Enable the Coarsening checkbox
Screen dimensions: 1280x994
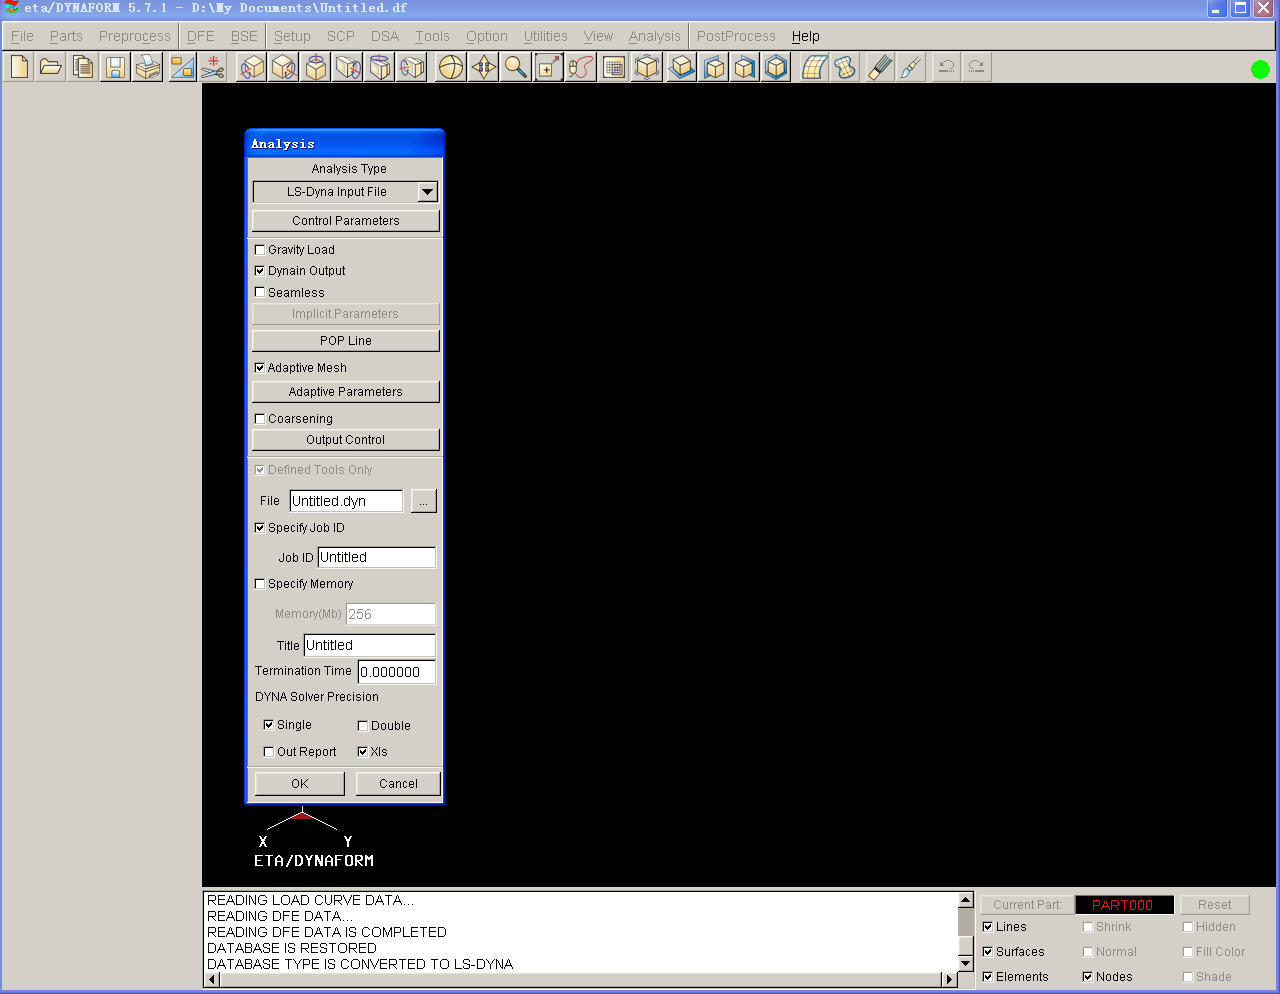tap(260, 419)
